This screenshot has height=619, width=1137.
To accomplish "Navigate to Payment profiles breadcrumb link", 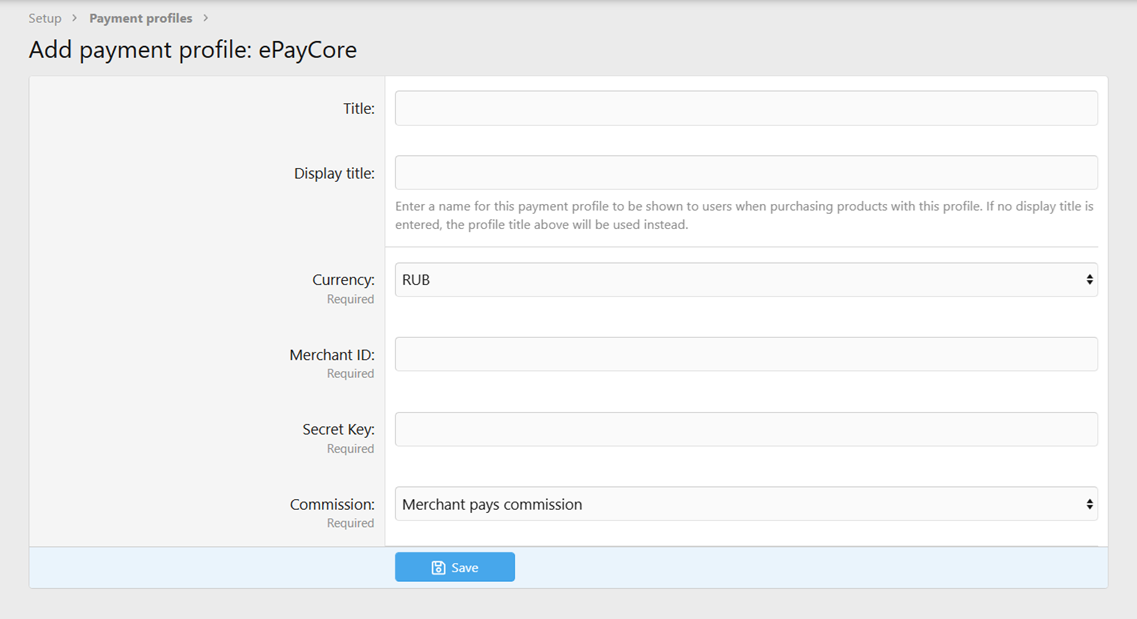I will tap(140, 18).
